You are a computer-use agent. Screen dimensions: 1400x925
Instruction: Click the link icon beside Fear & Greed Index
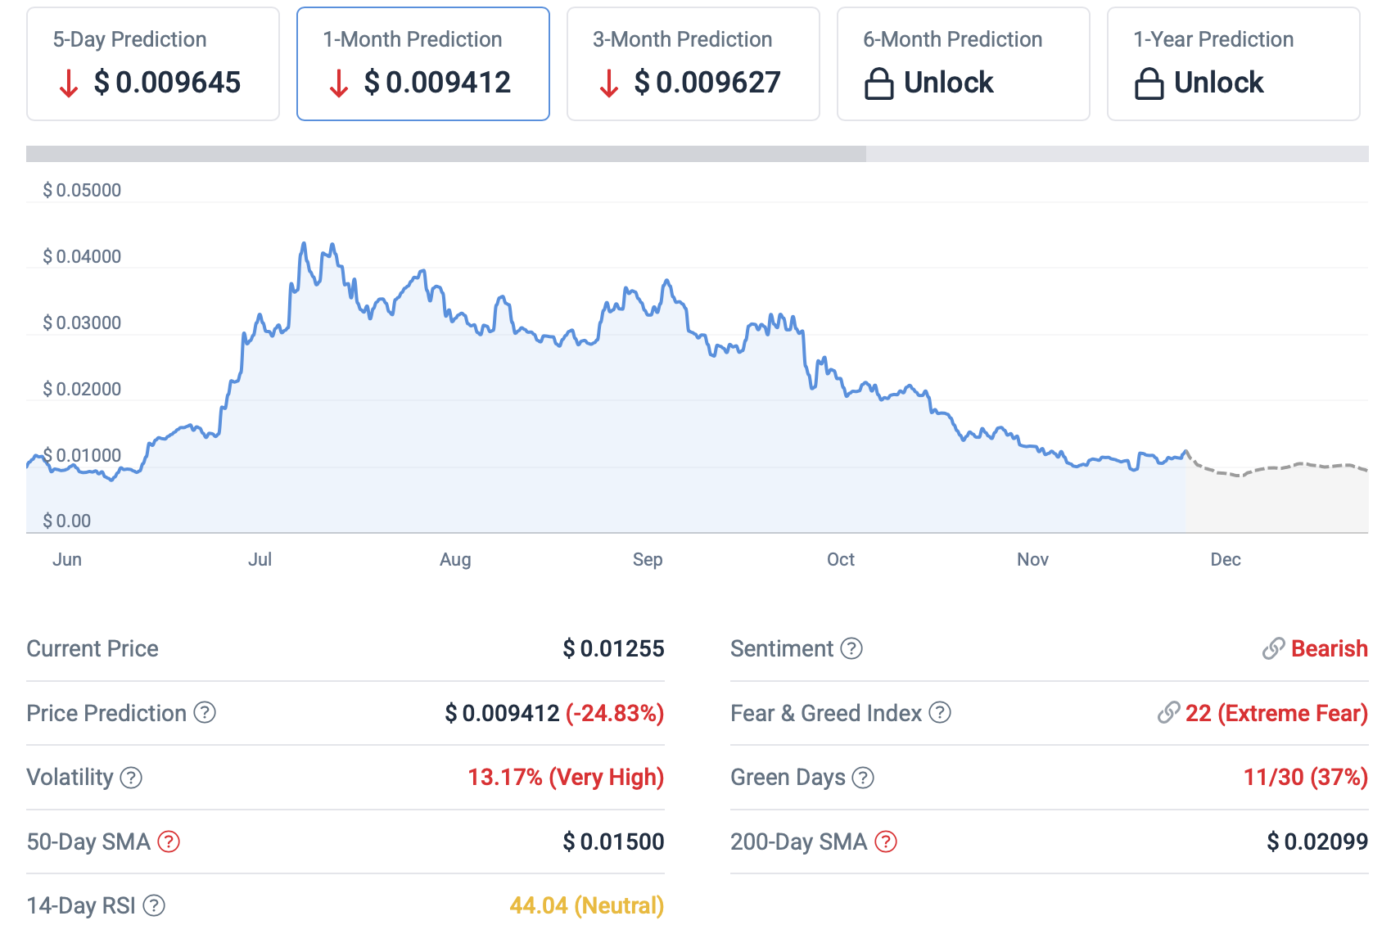(x=1166, y=713)
